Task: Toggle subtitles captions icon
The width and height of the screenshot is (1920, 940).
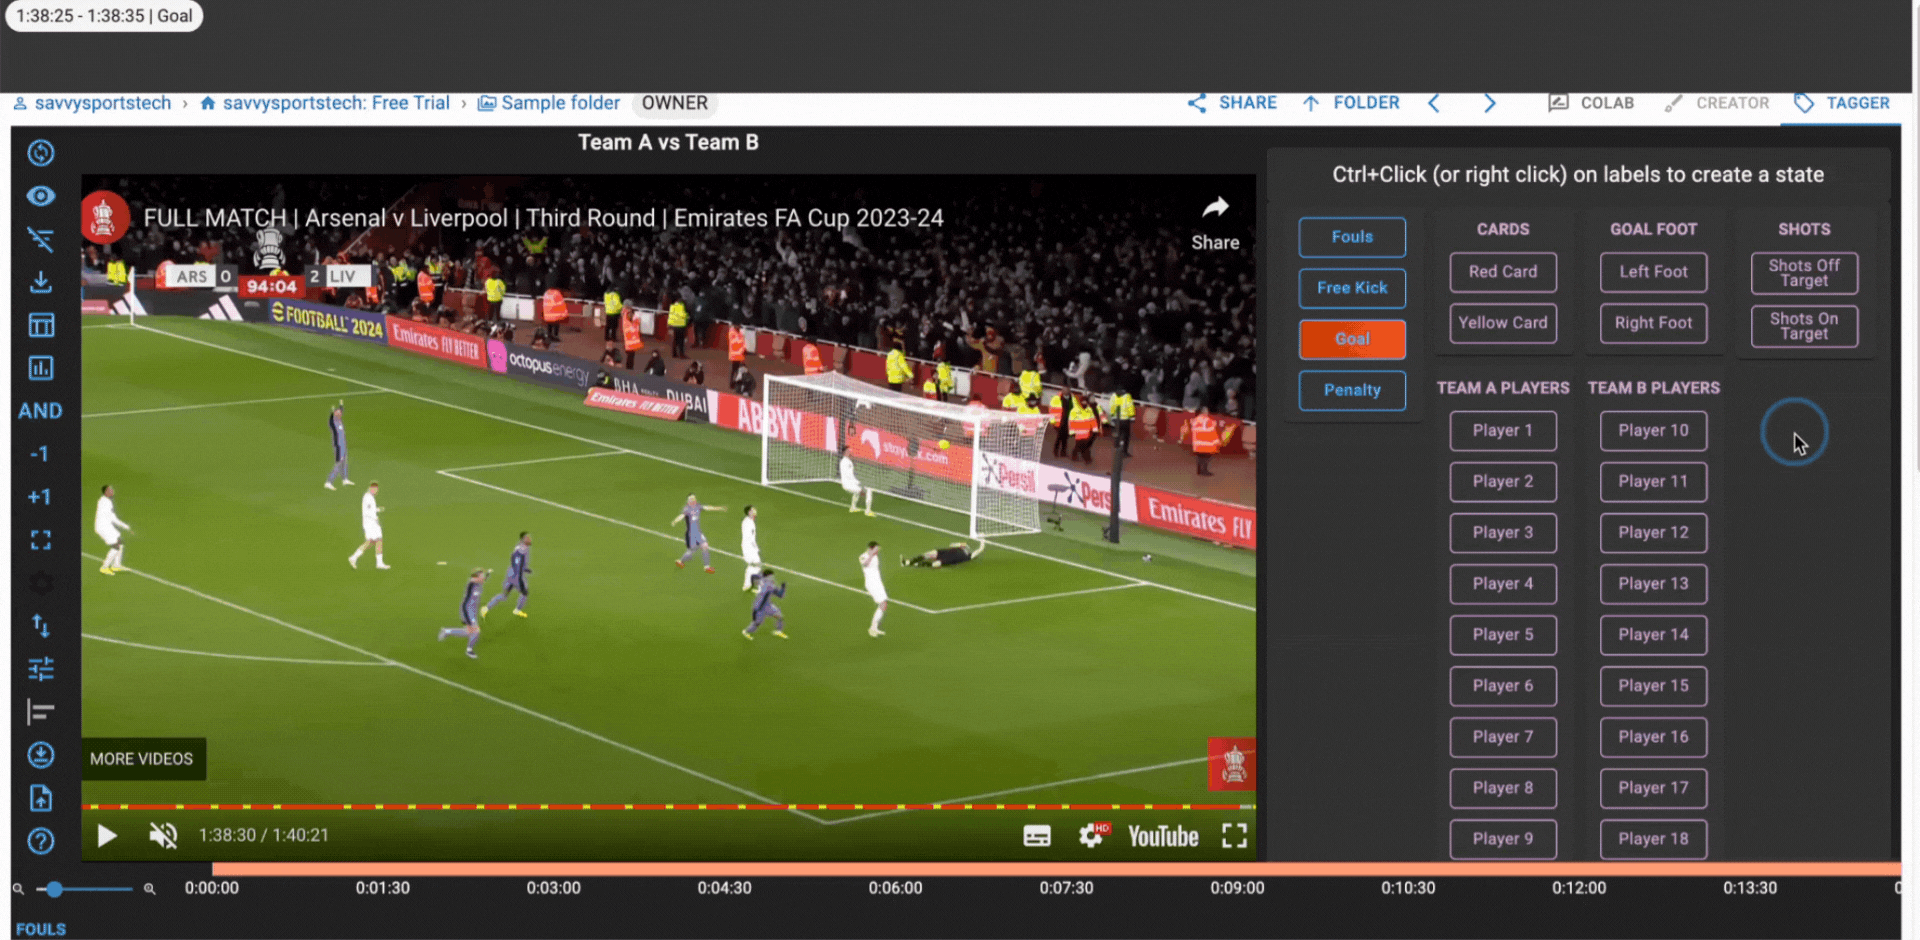Action: tap(1037, 836)
